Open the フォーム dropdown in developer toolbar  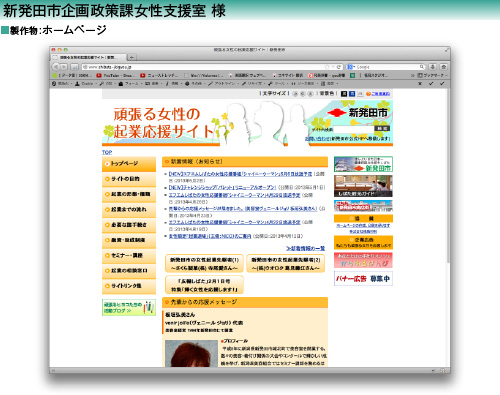coord(130,83)
